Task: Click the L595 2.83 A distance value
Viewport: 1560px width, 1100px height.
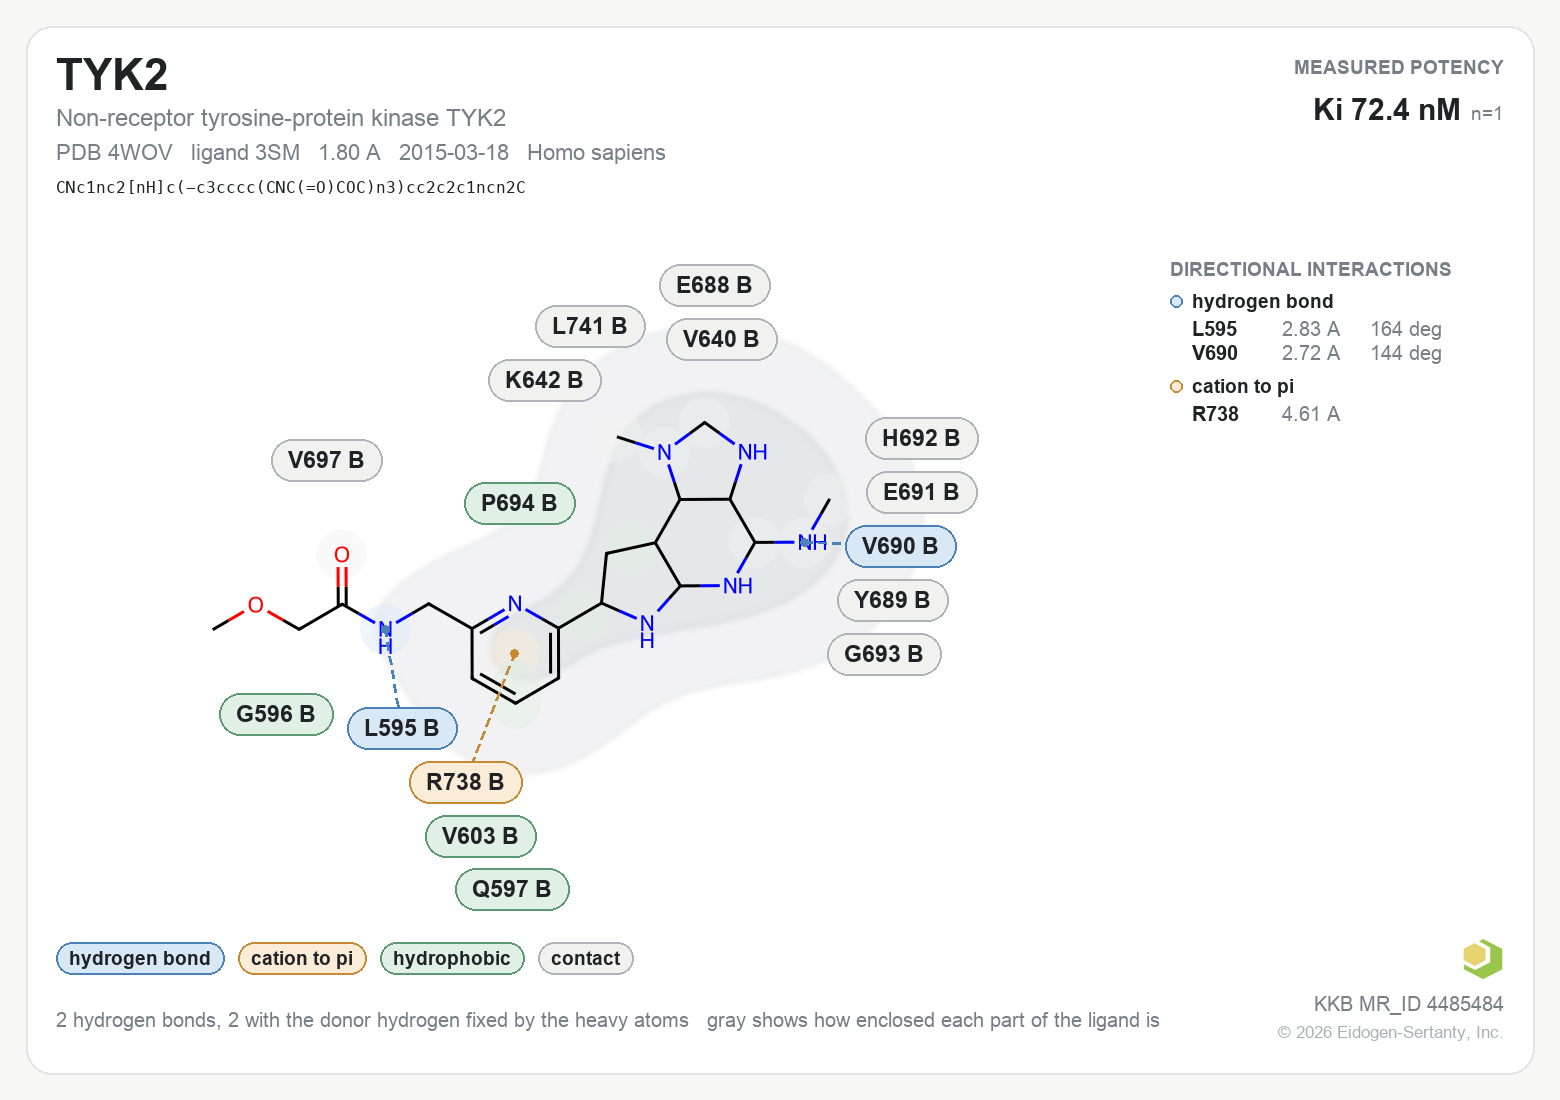Action: coord(1310,329)
